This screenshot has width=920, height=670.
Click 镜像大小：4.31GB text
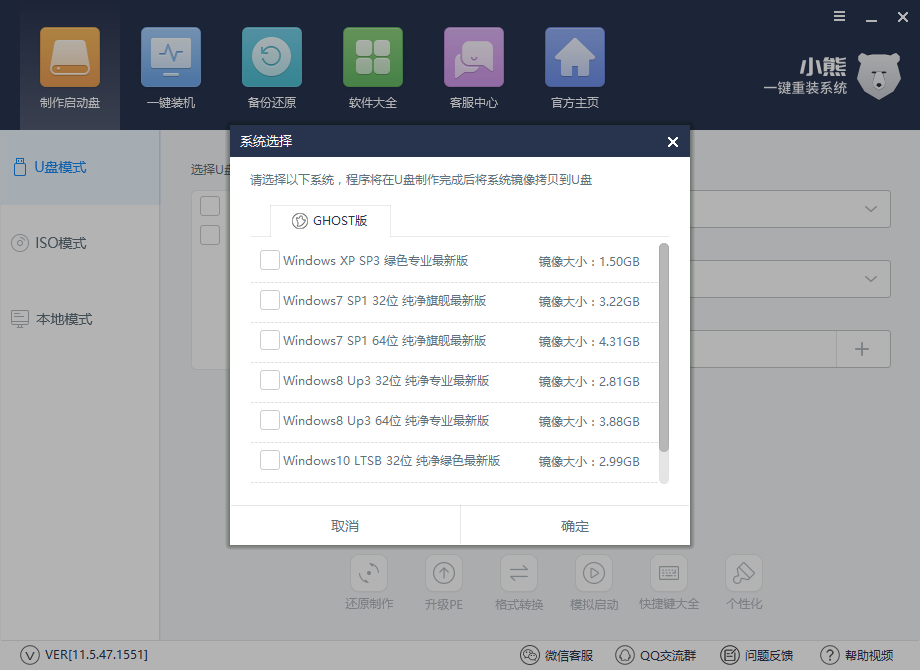[589, 341]
